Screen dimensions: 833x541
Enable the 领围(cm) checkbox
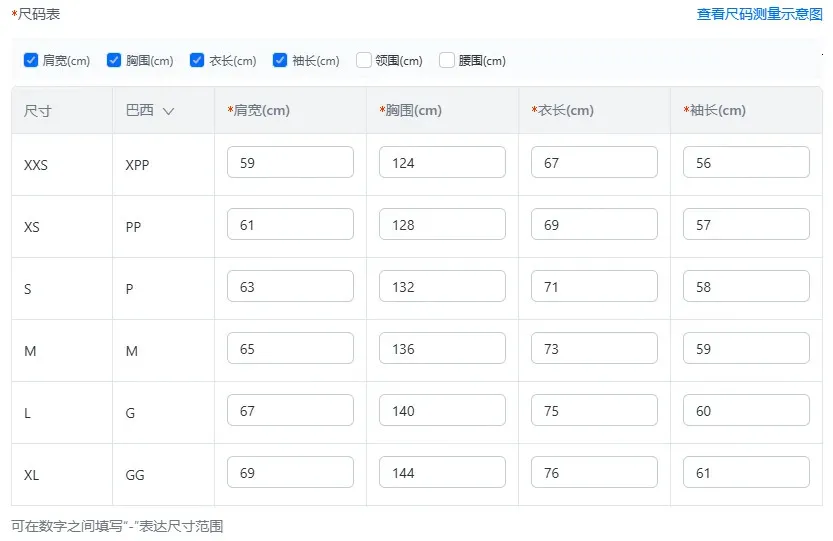pyautogui.click(x=363, y=61)
